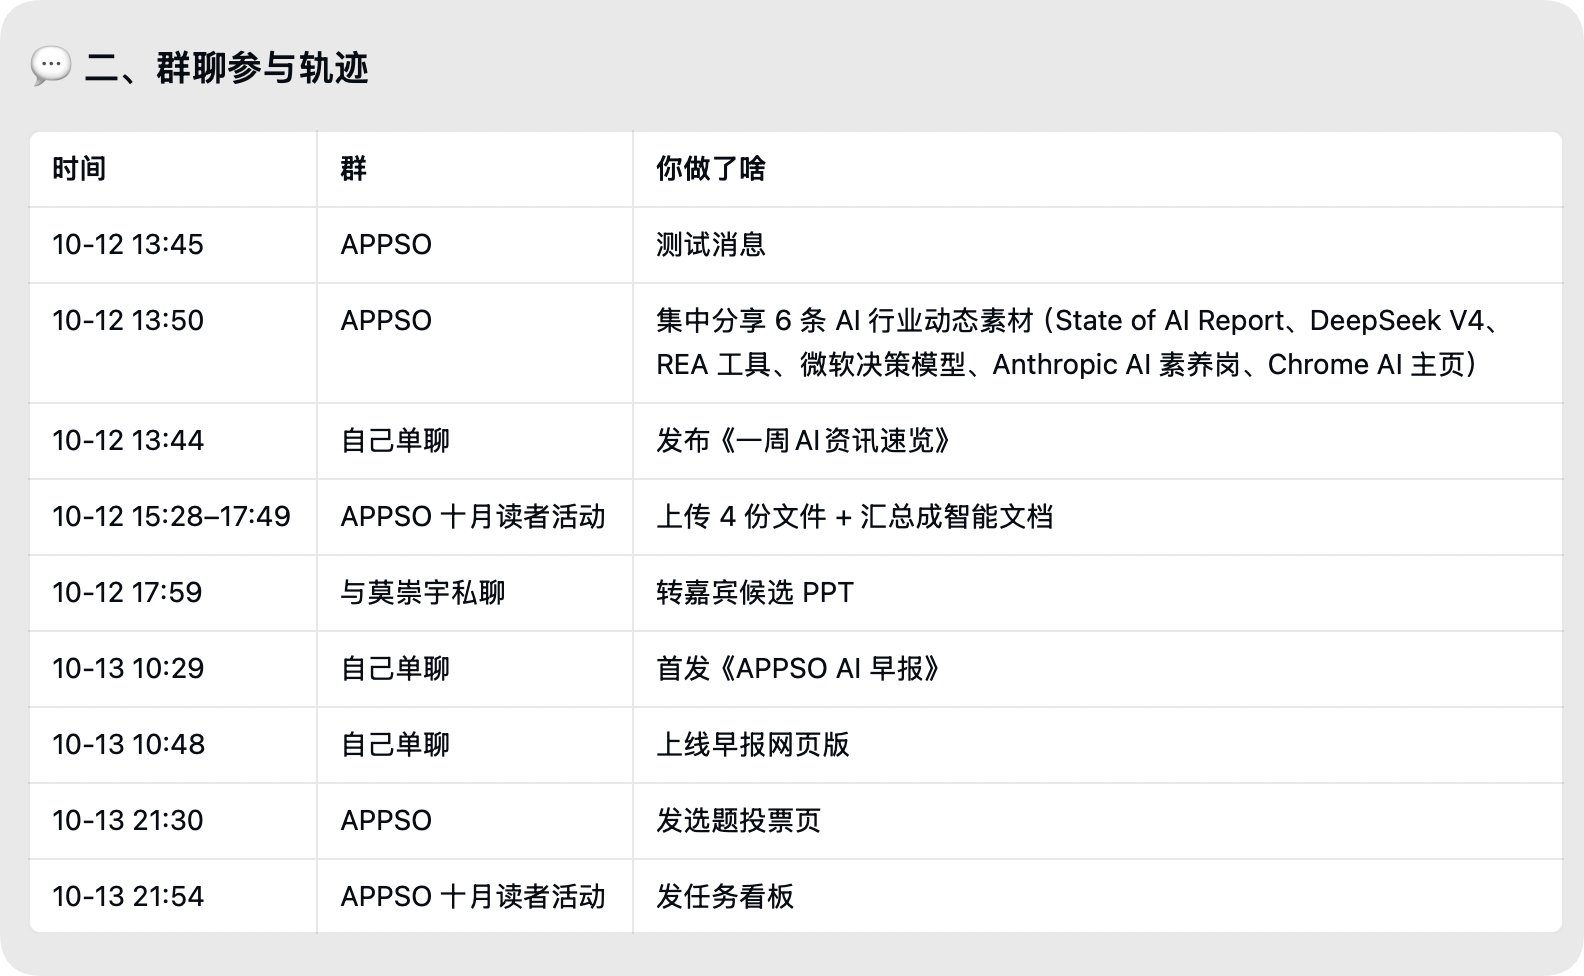Click the speech bubble icon beside the heading

50,67
